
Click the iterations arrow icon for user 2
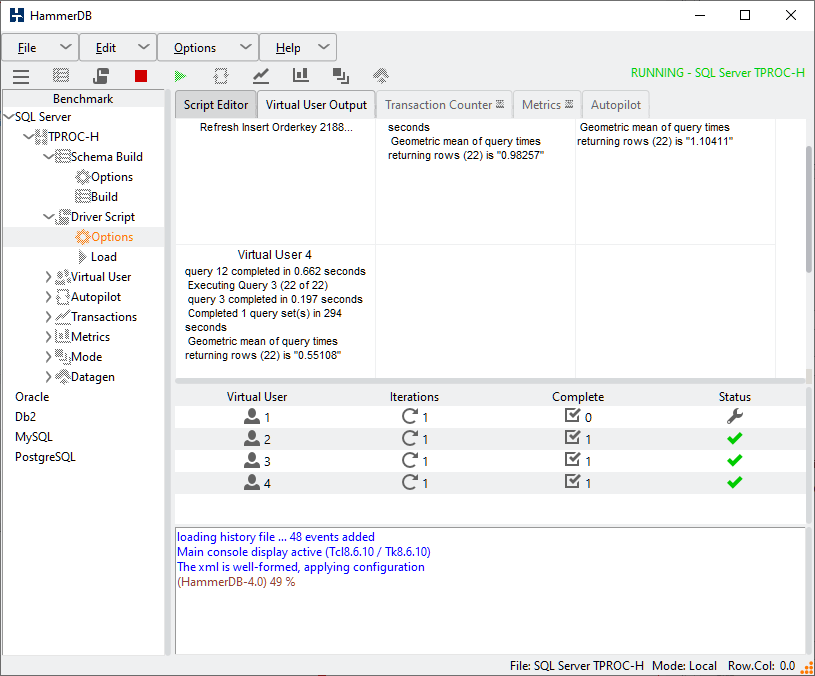click(410, 439)
